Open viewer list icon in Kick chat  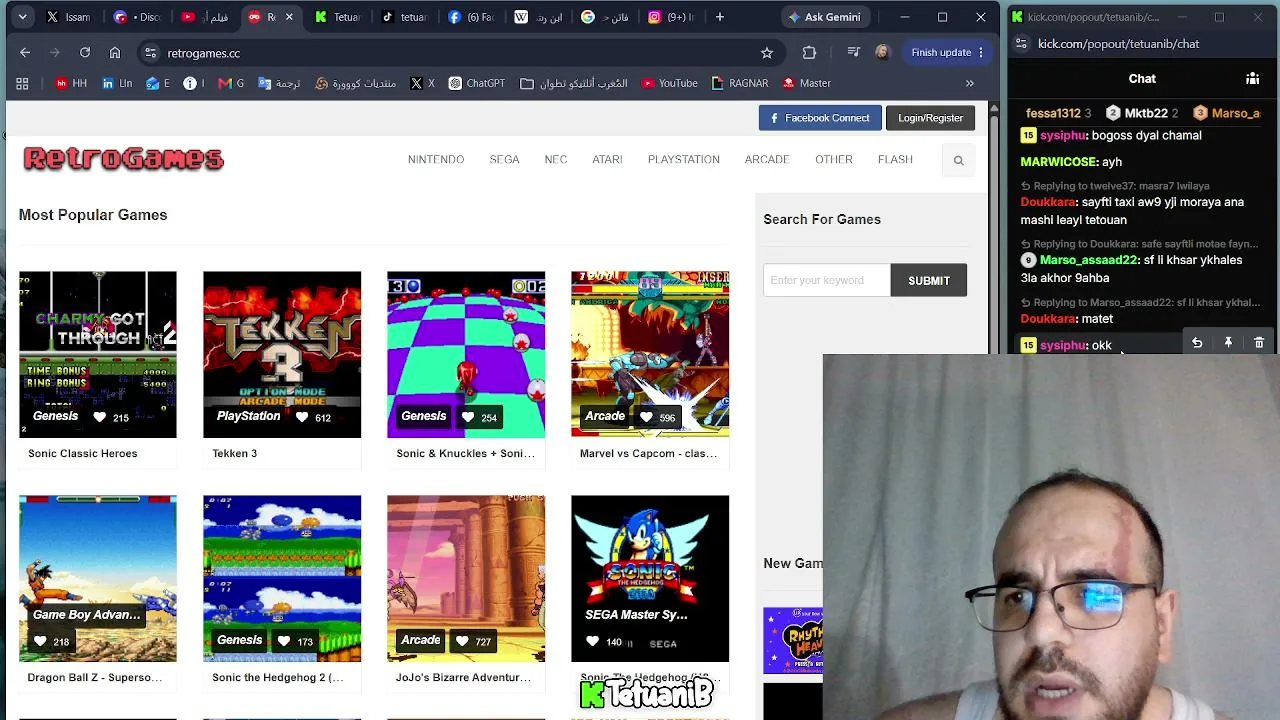[1252, 79]
